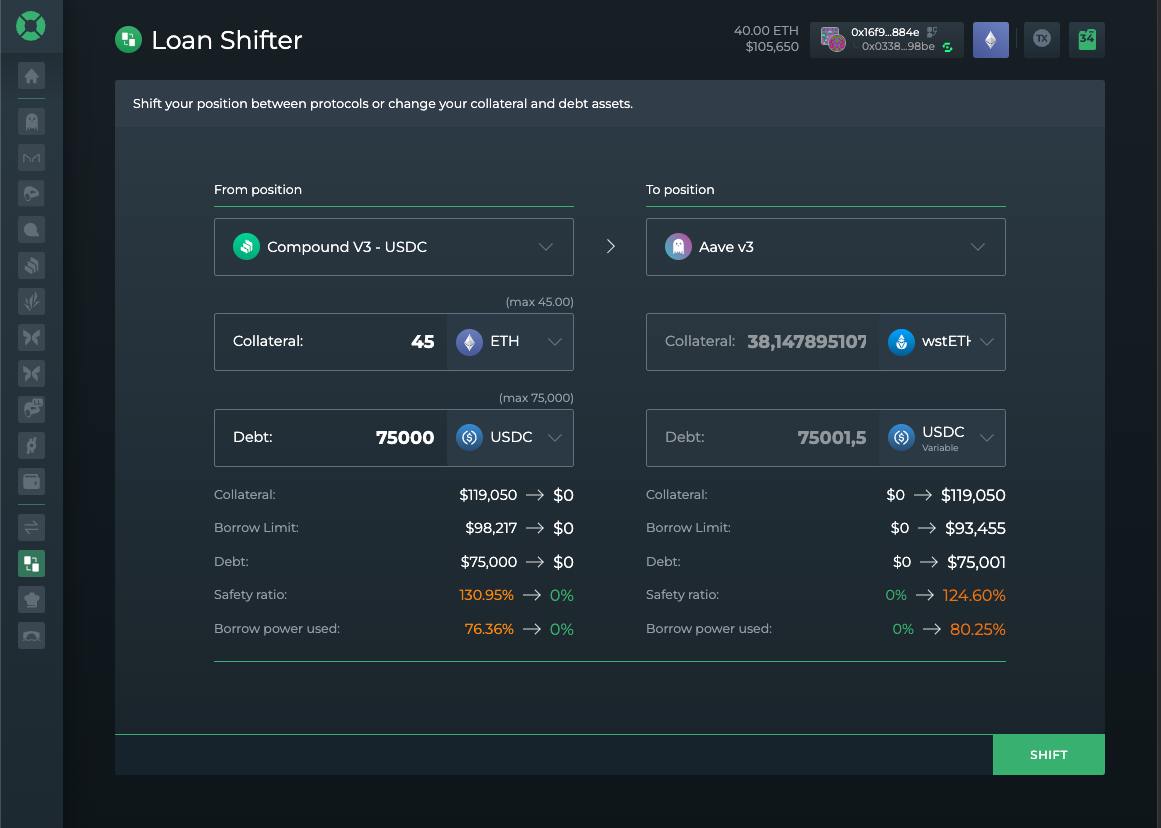Open the pipe-shaped protocol sidebar icon
Image resolution: width=1161 pixels, height=828 pixels.
[x=31, y=410]
